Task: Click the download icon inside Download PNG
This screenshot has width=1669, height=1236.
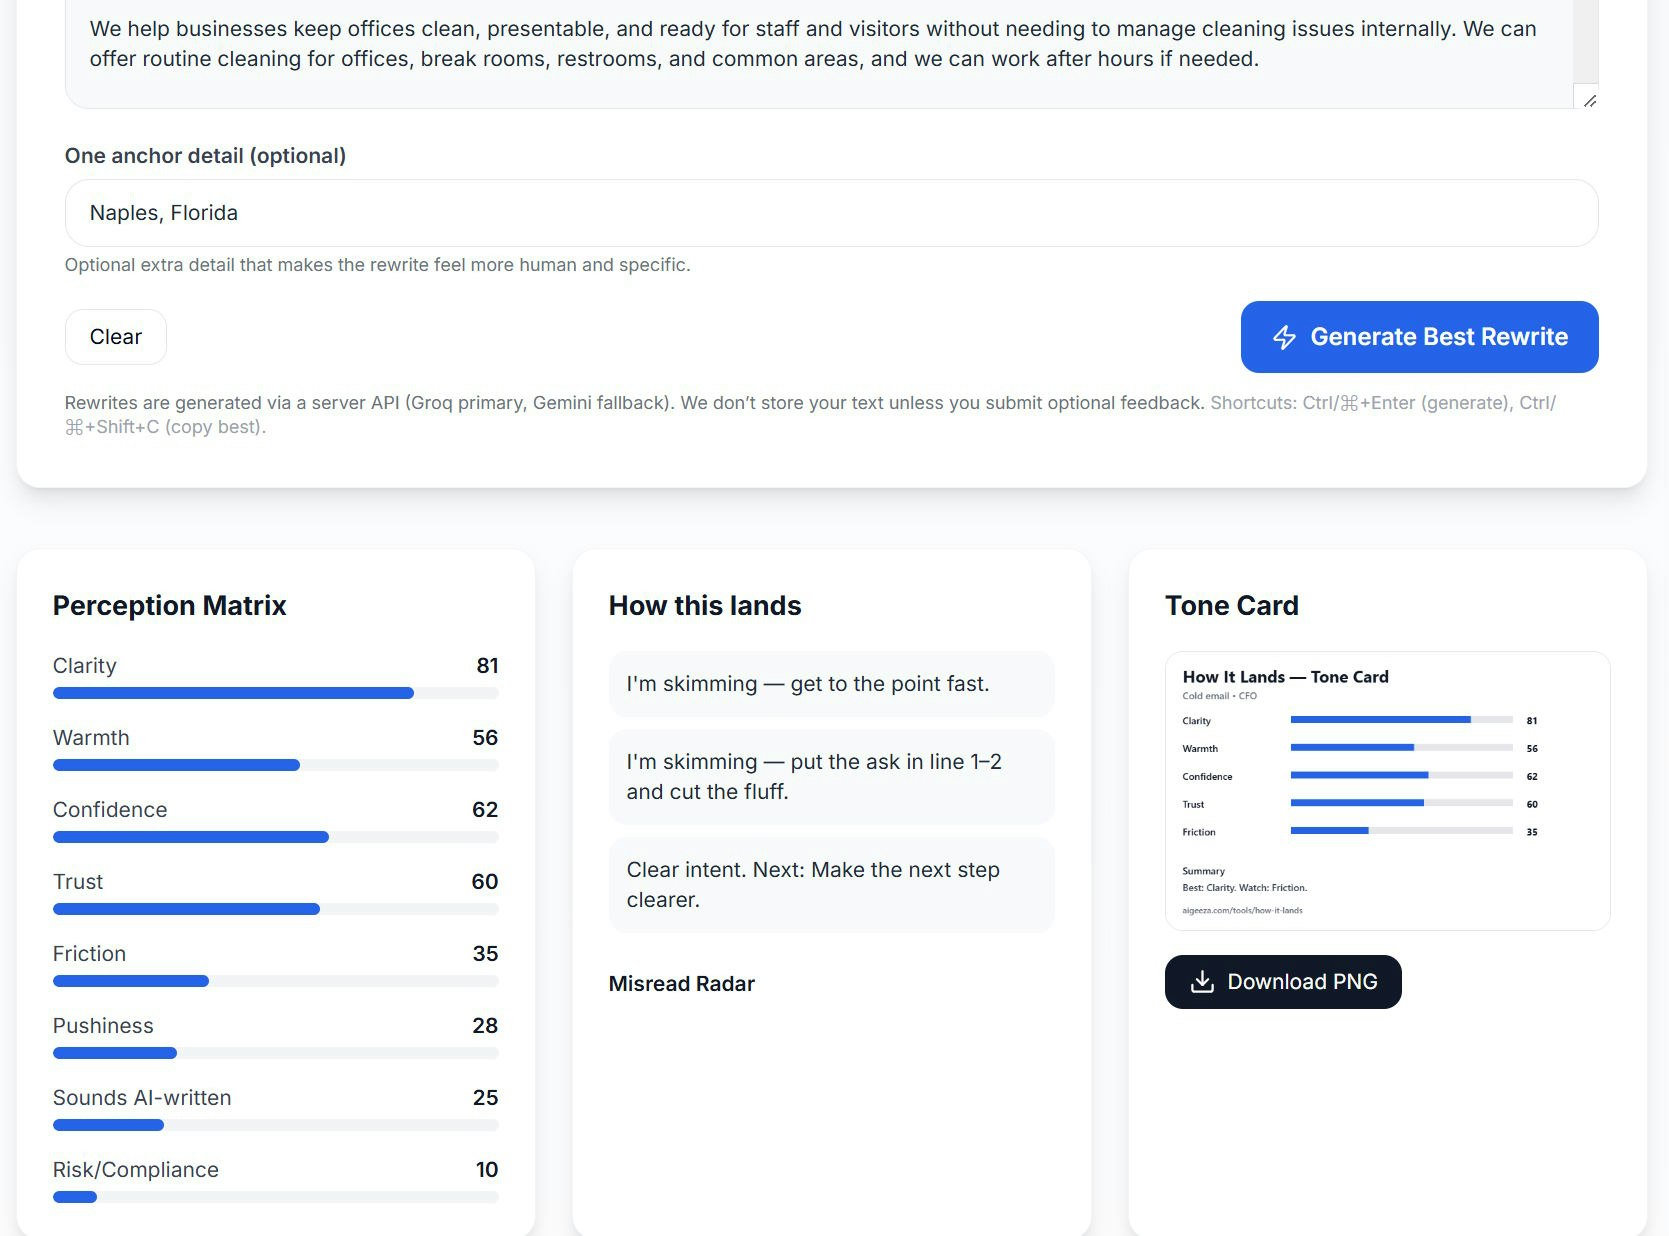Action: pos(1203,982)
